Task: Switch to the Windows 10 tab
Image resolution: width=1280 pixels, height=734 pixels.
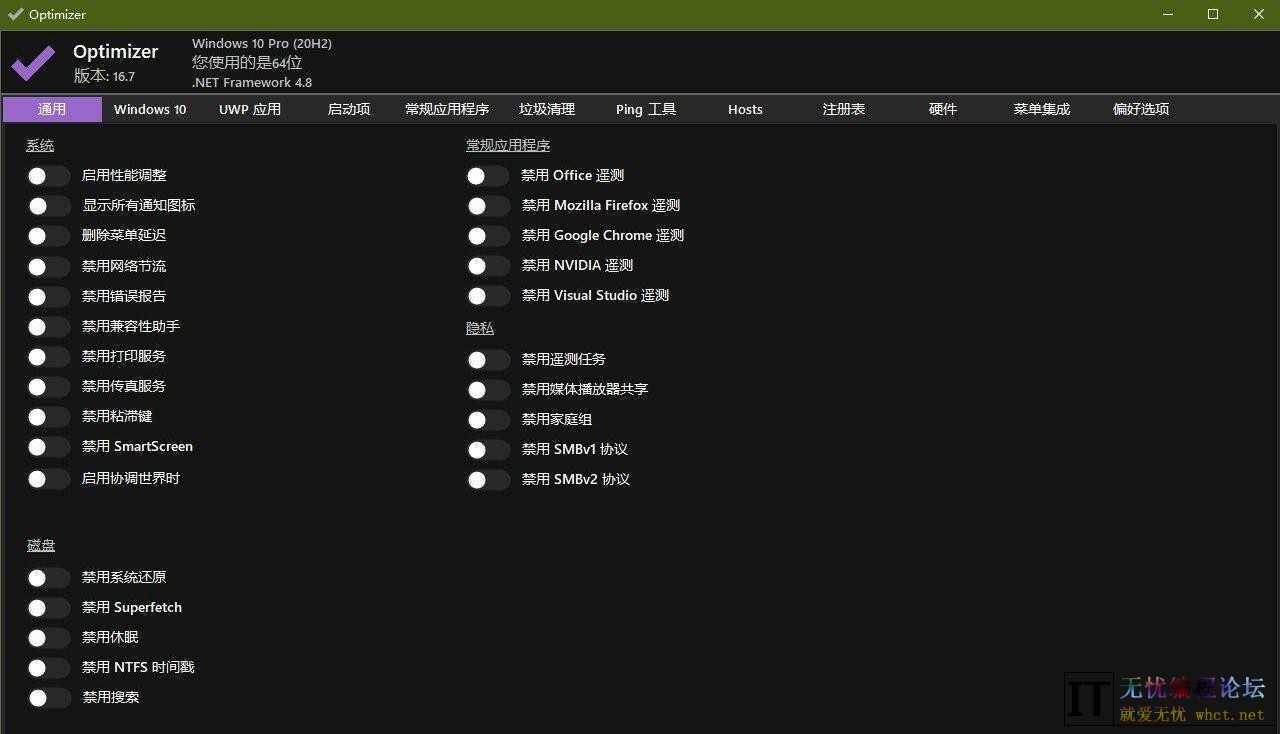Action: pos(149,109)
